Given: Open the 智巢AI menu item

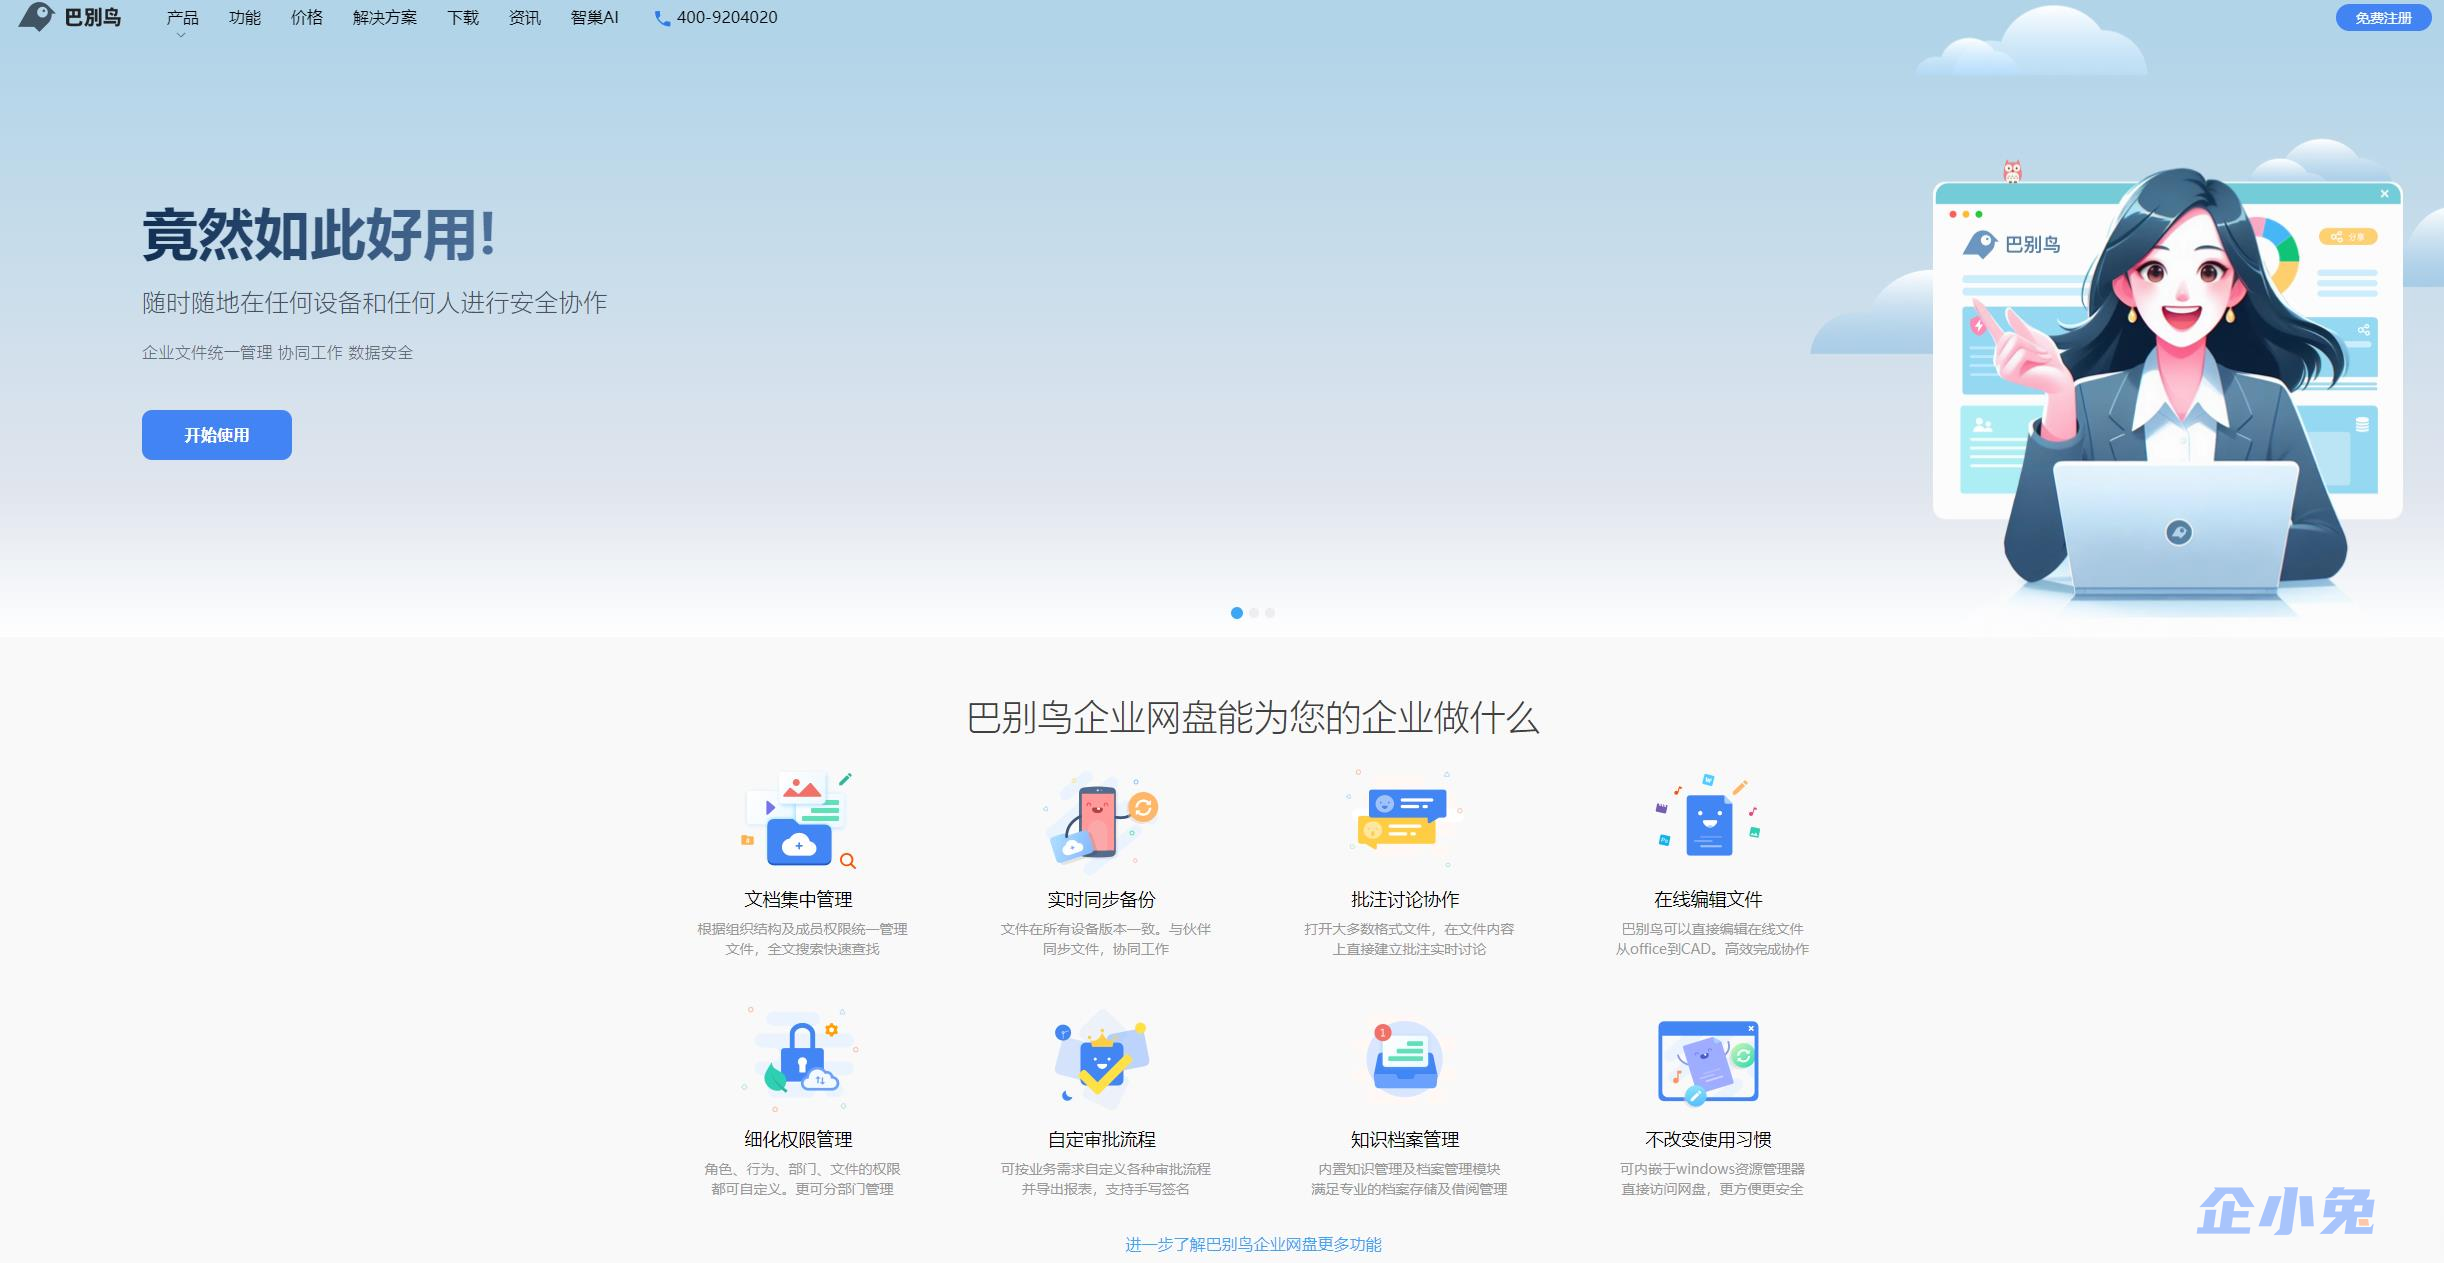Looking at the screenshot, I should click(x=594, y=17).
